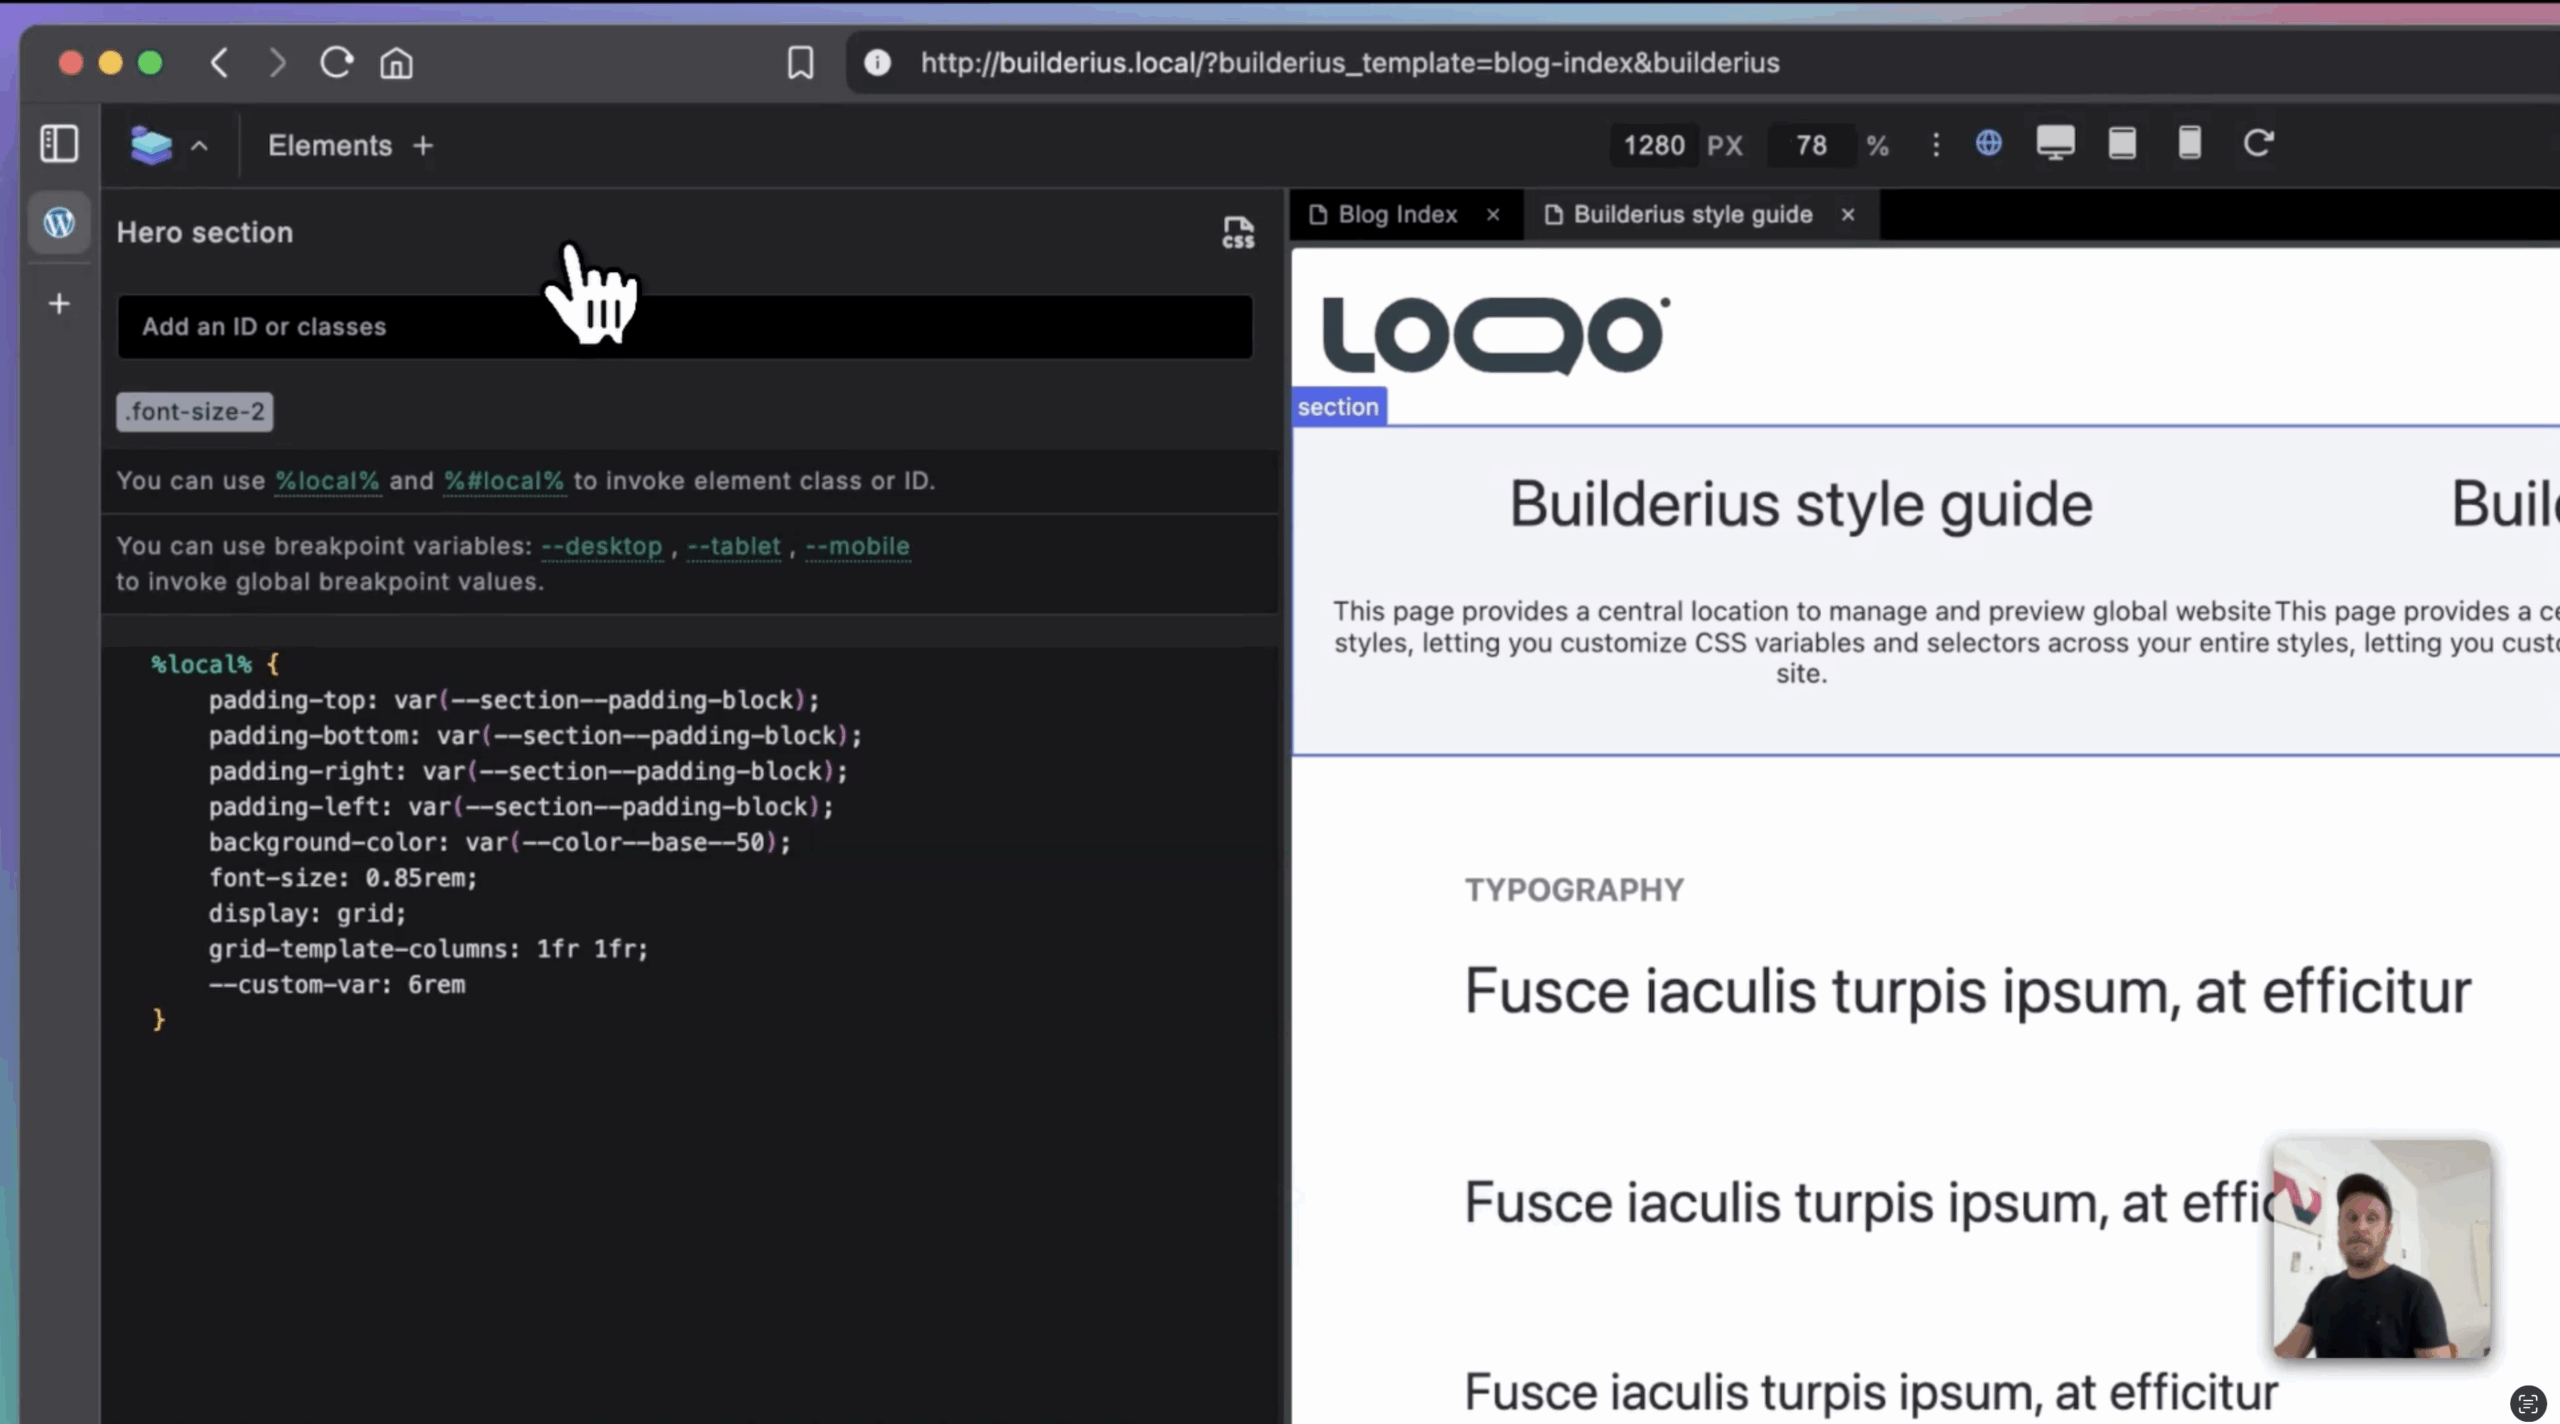Click the plus icon below WordPress logo

pos(59,303)
